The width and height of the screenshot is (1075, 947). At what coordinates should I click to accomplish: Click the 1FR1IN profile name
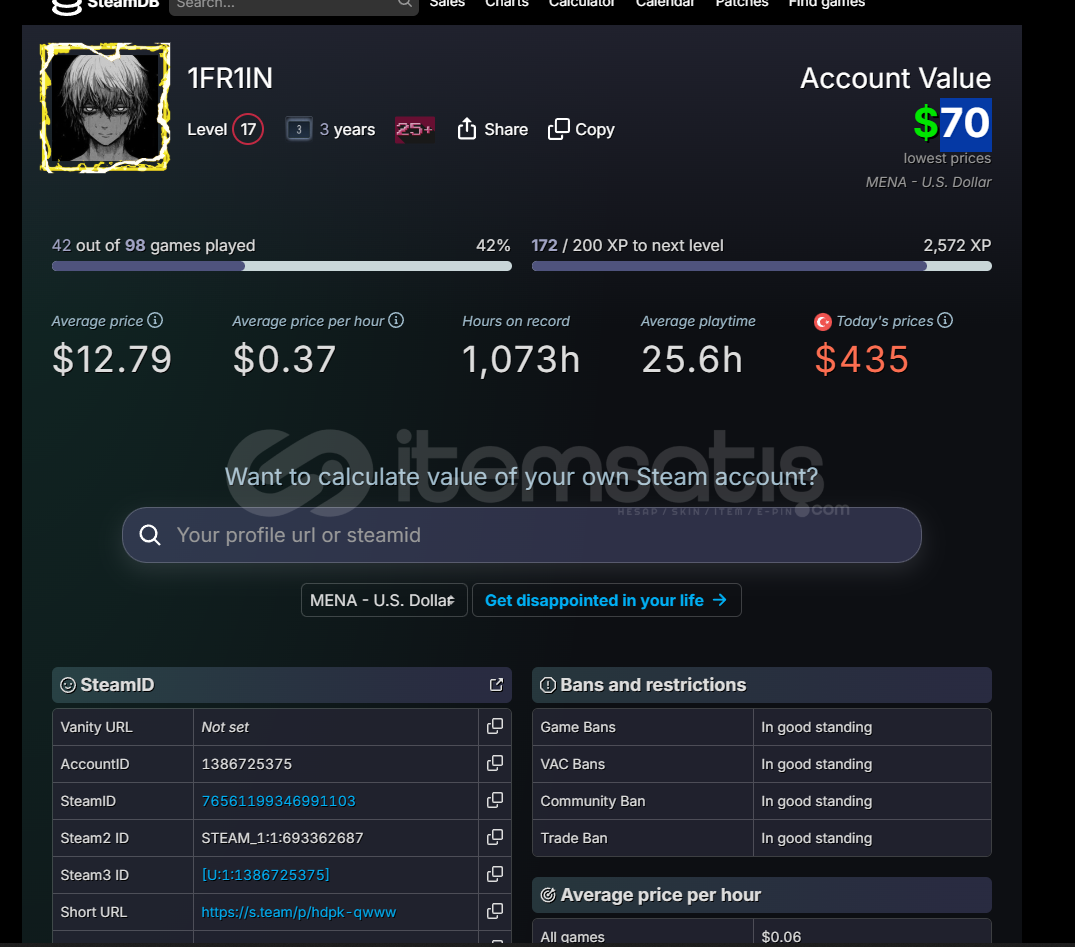coord(230,78)
